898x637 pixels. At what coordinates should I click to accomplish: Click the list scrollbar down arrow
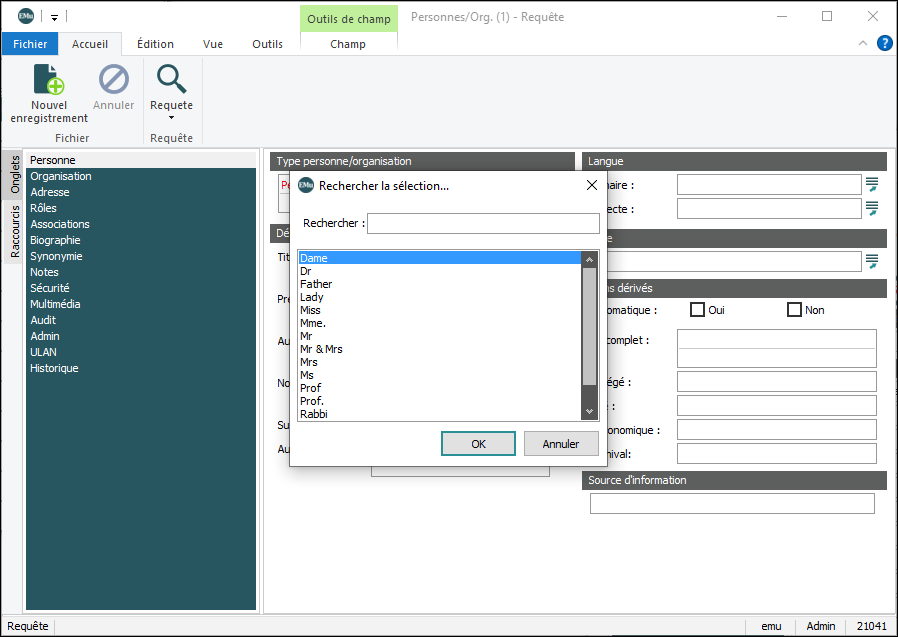[589, 411]
